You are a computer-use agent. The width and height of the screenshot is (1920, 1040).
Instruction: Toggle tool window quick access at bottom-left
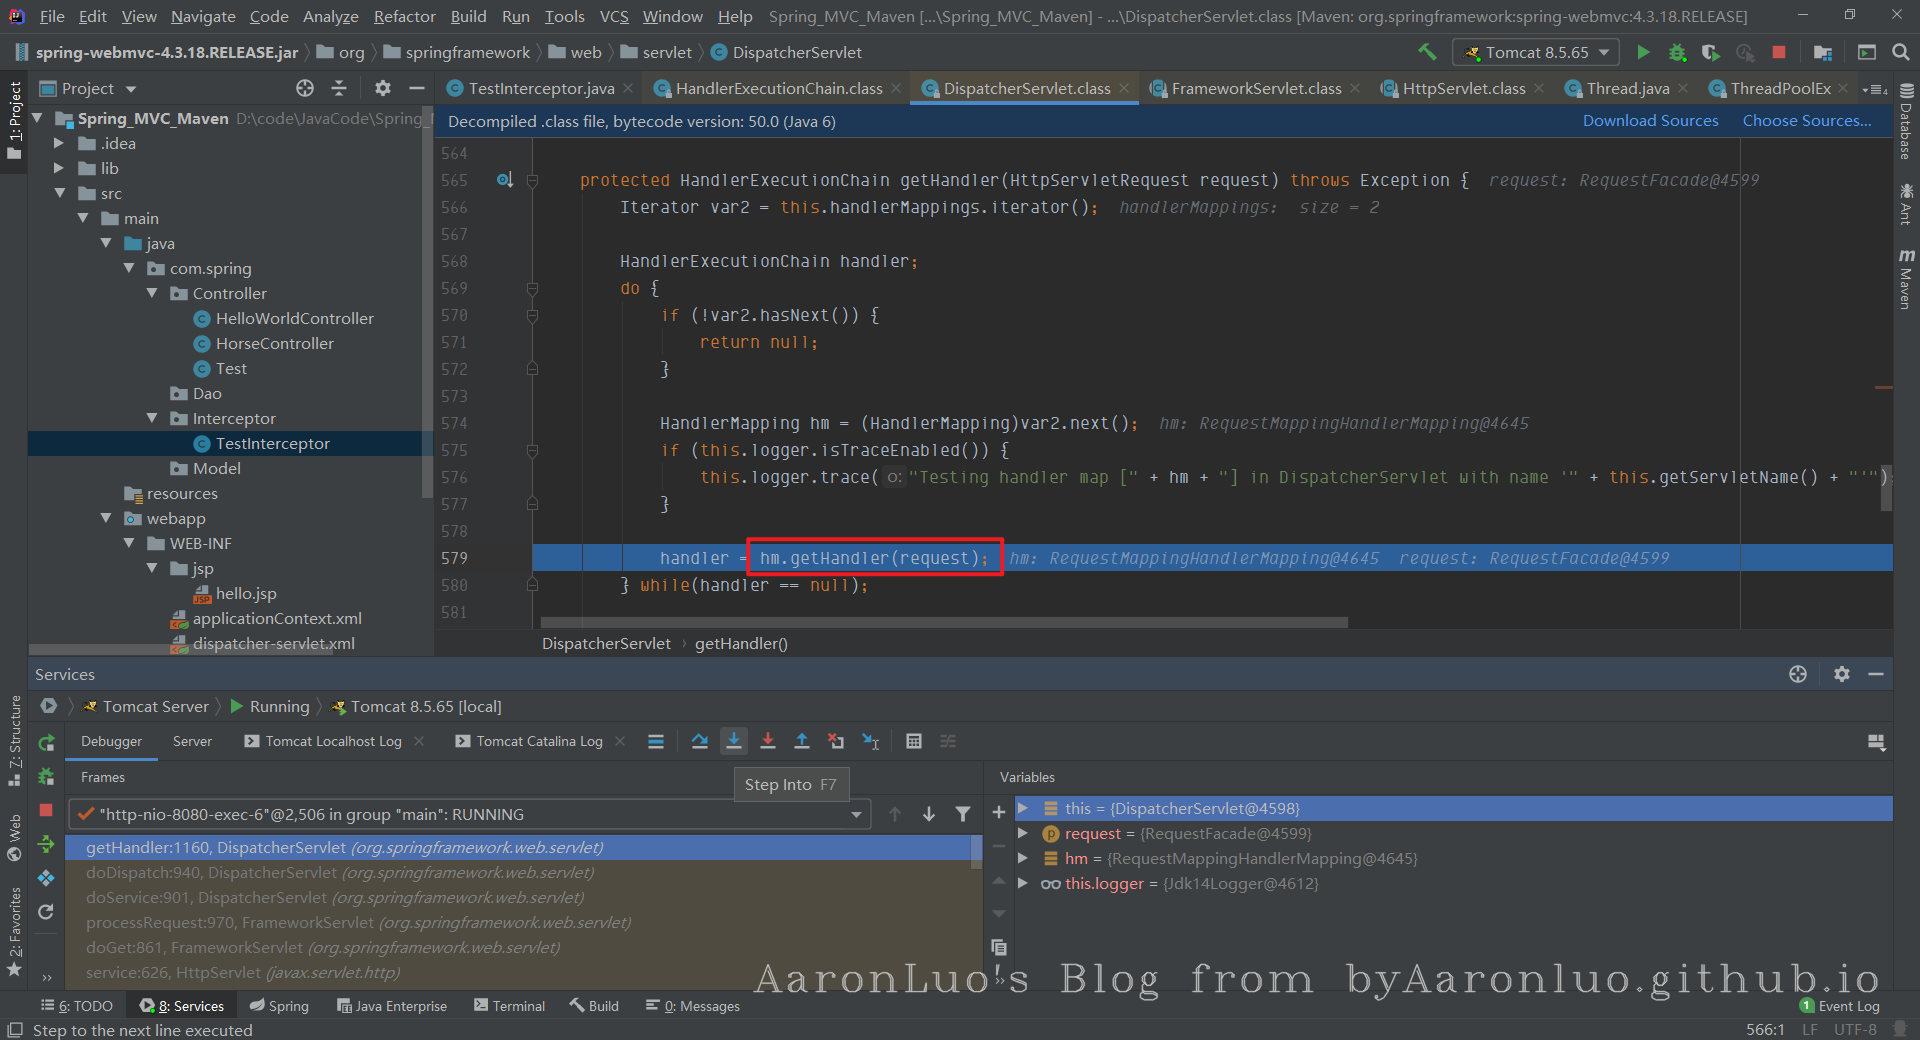tap(14, 1030)
